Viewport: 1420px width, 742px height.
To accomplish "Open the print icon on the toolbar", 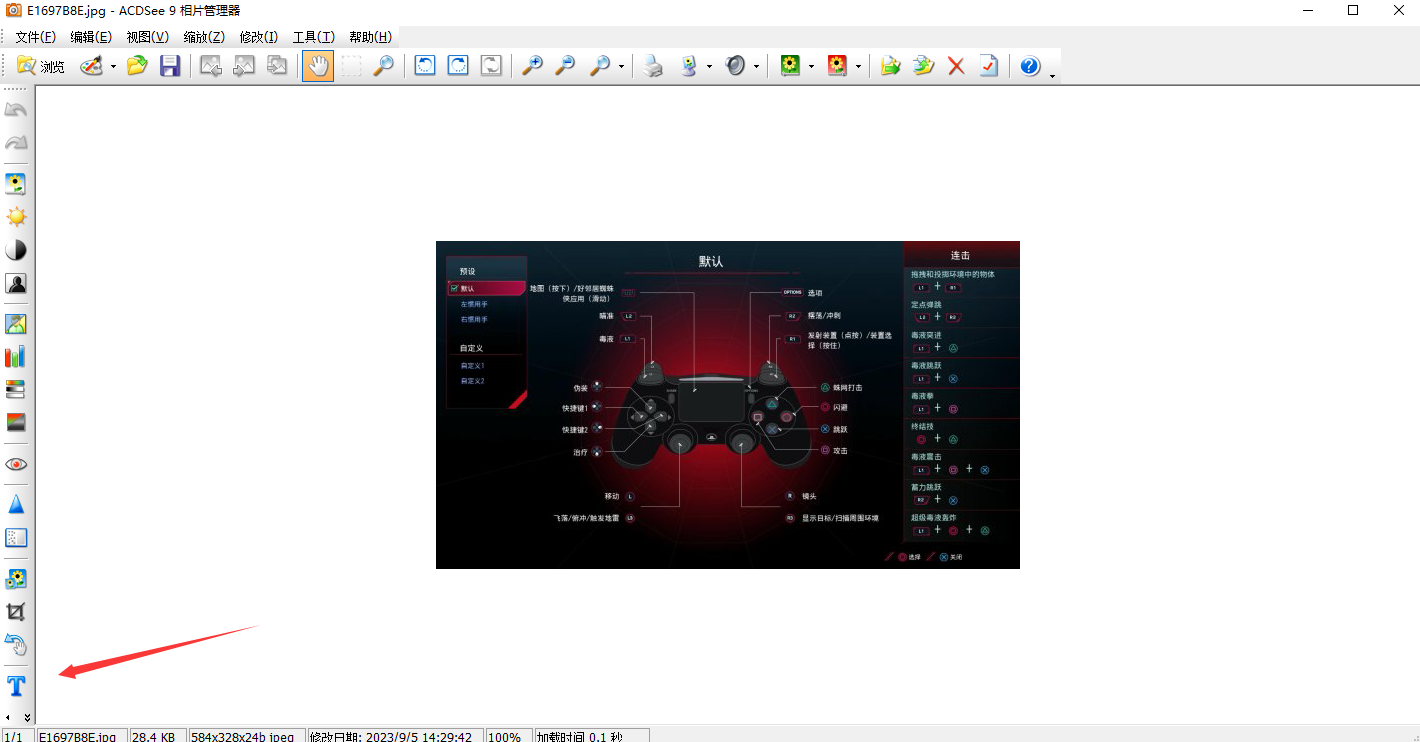I will coord(653,65).
